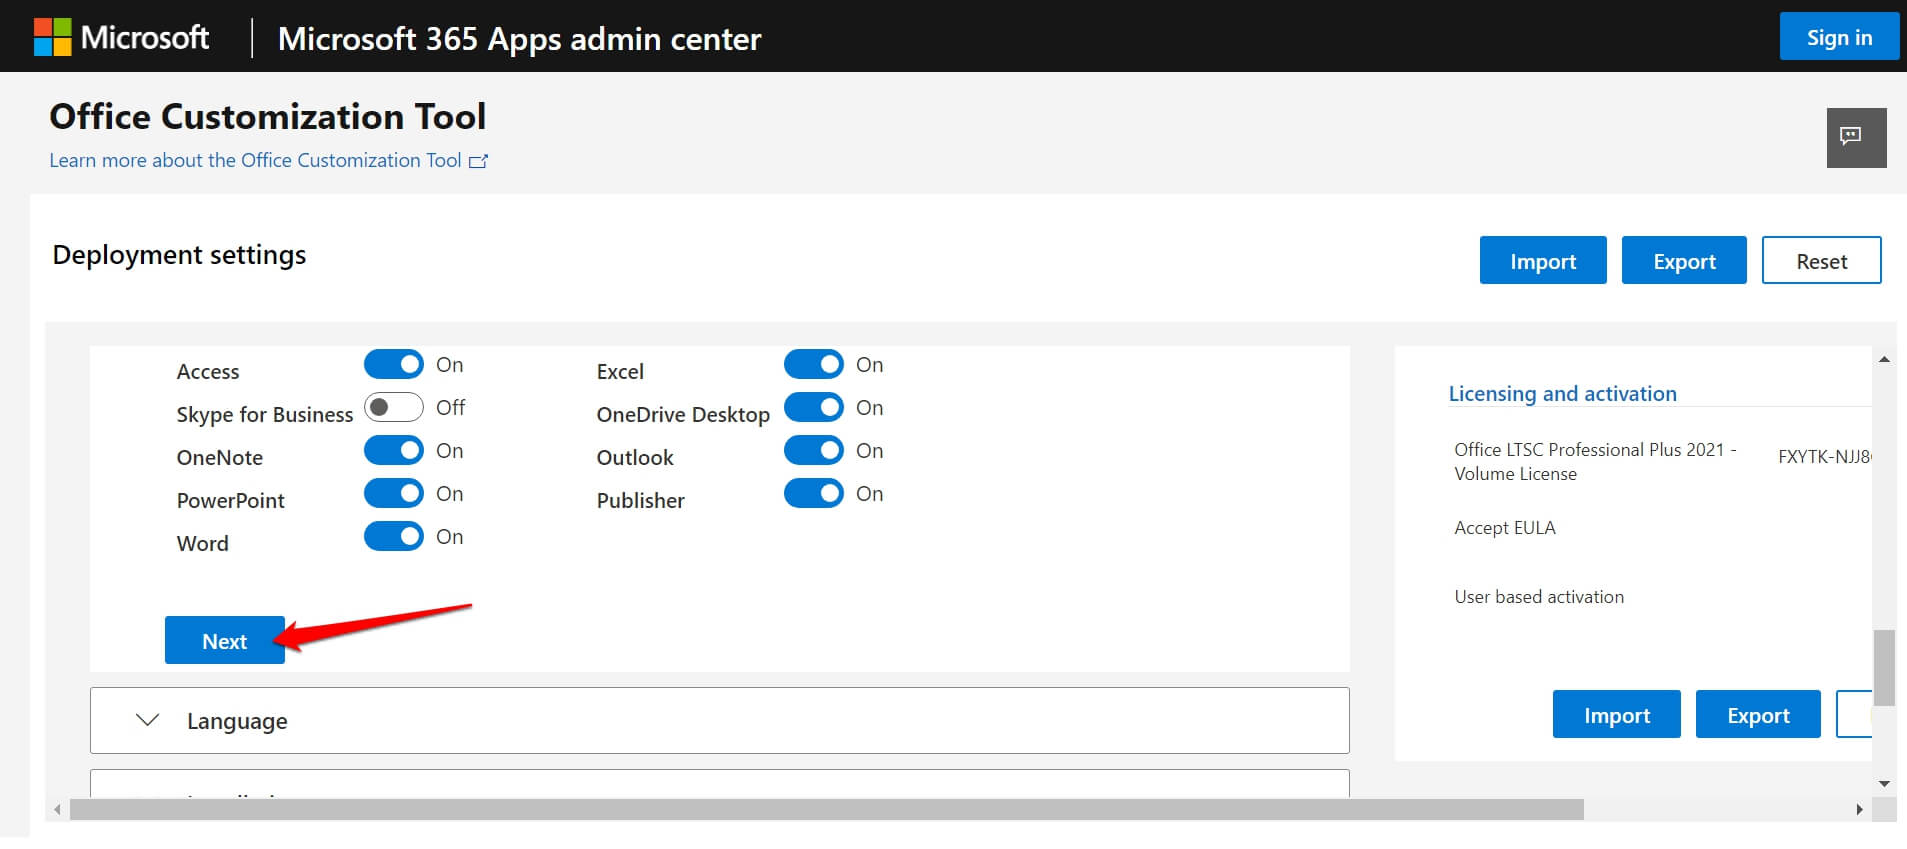Click the horizontal scrollbar thumb
1907x849 pixels.
[826, 809]
